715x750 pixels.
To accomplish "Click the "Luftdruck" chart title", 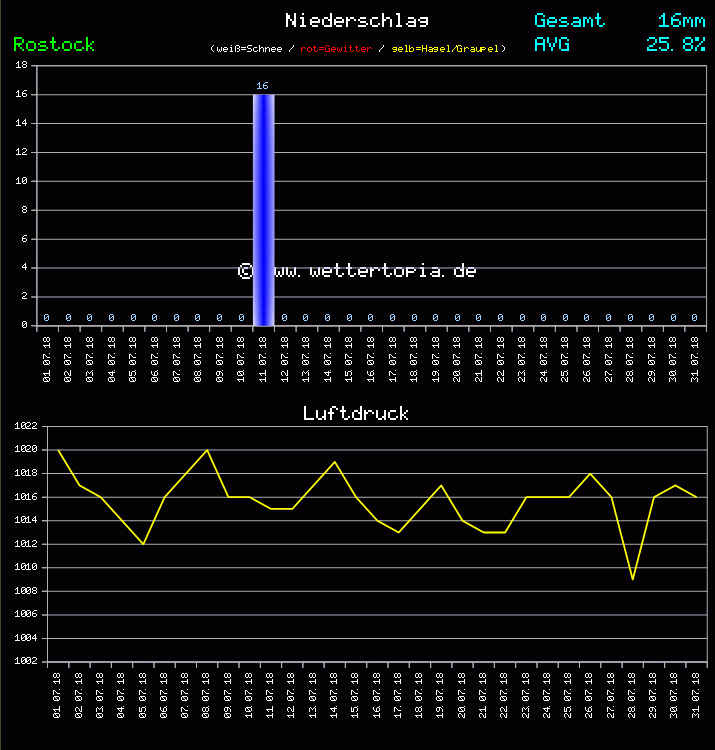I will [x=356, y=413].
